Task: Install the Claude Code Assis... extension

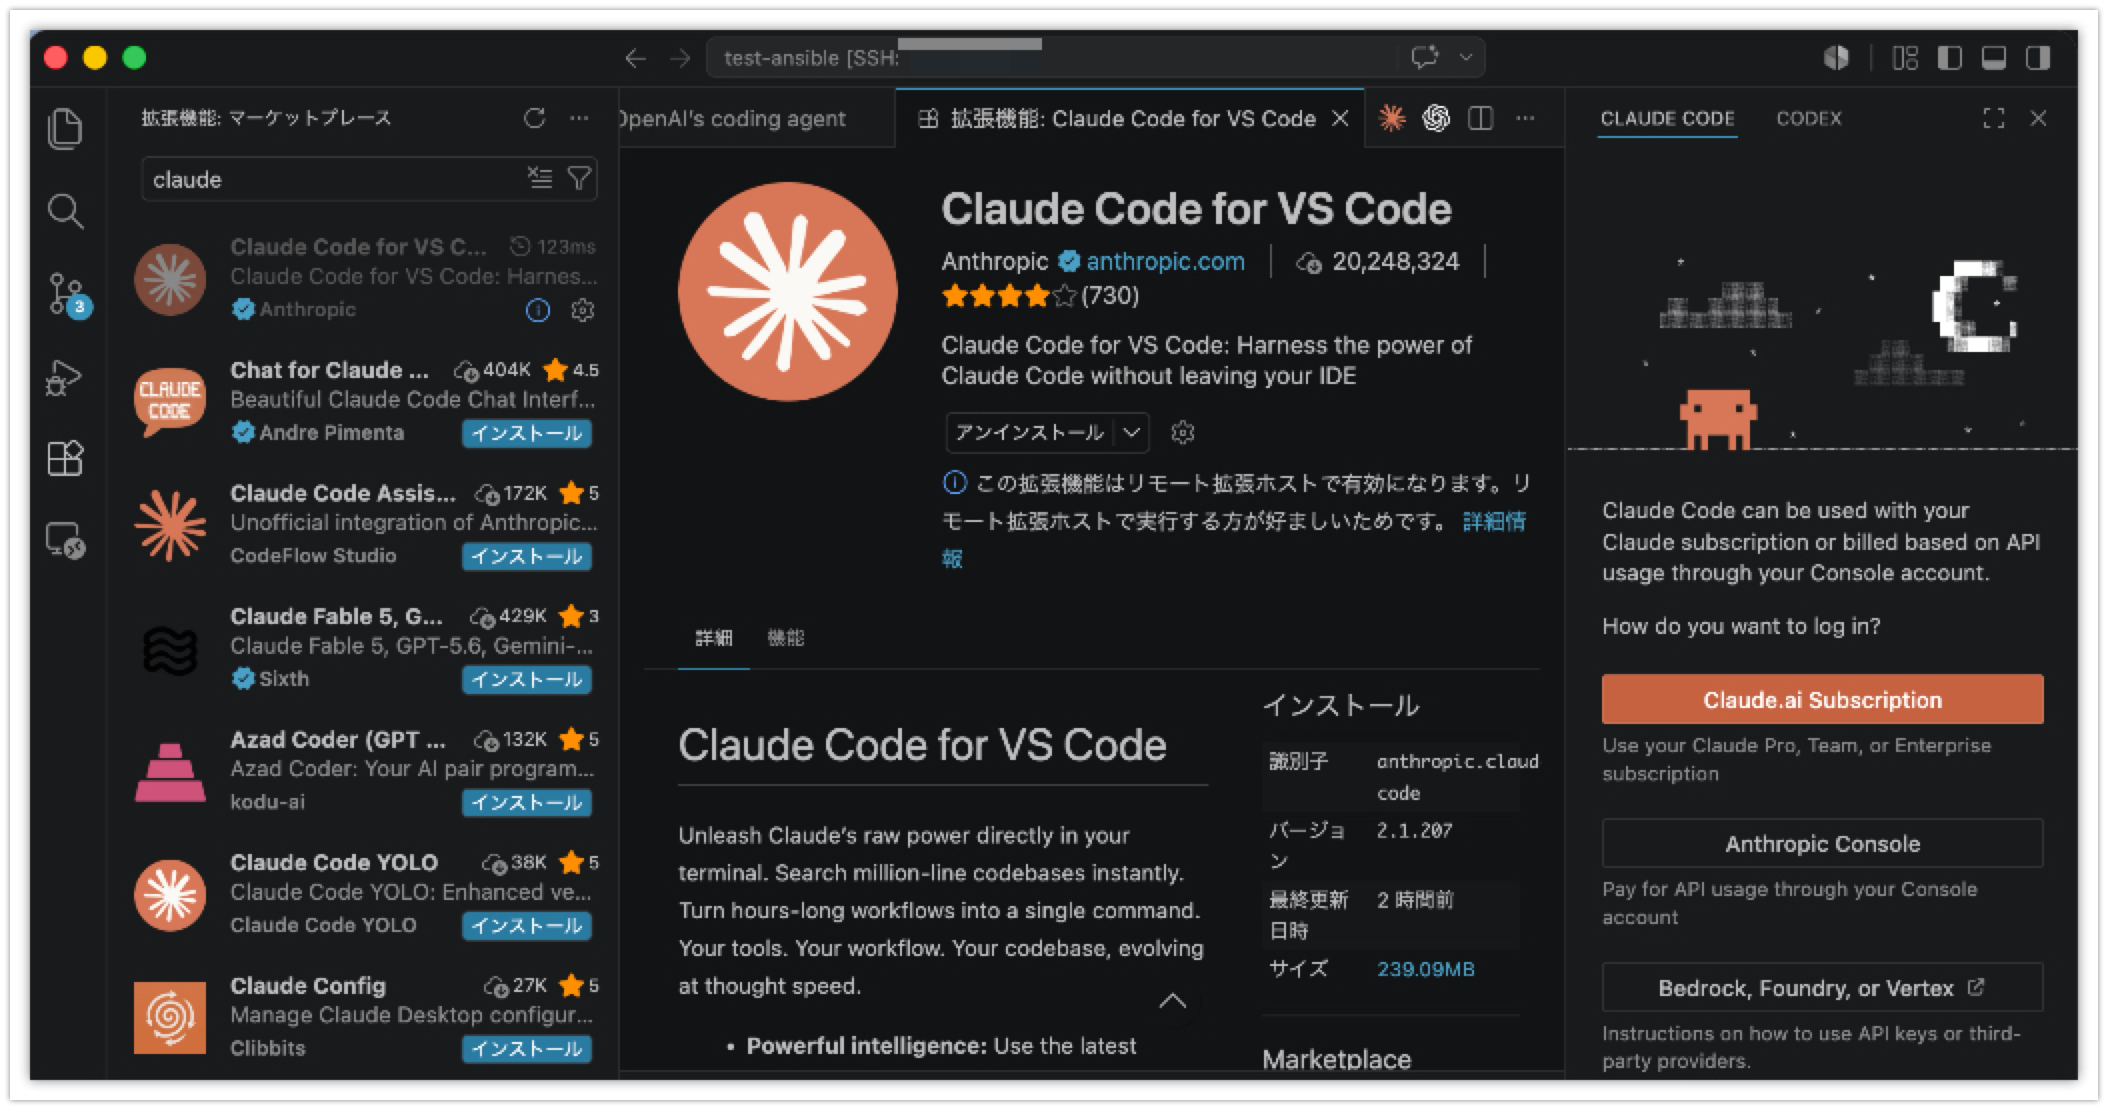Action: click(x=527, y=556)
